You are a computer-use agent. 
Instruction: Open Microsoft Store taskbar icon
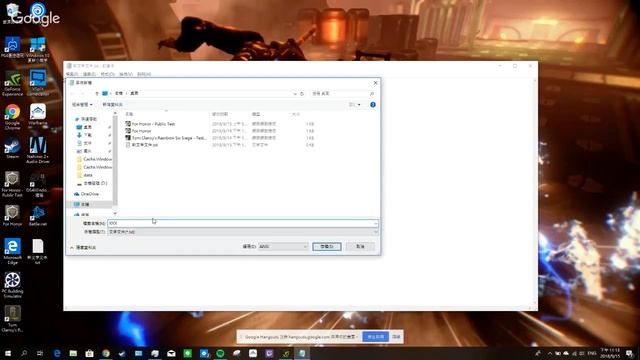[89, 353]
